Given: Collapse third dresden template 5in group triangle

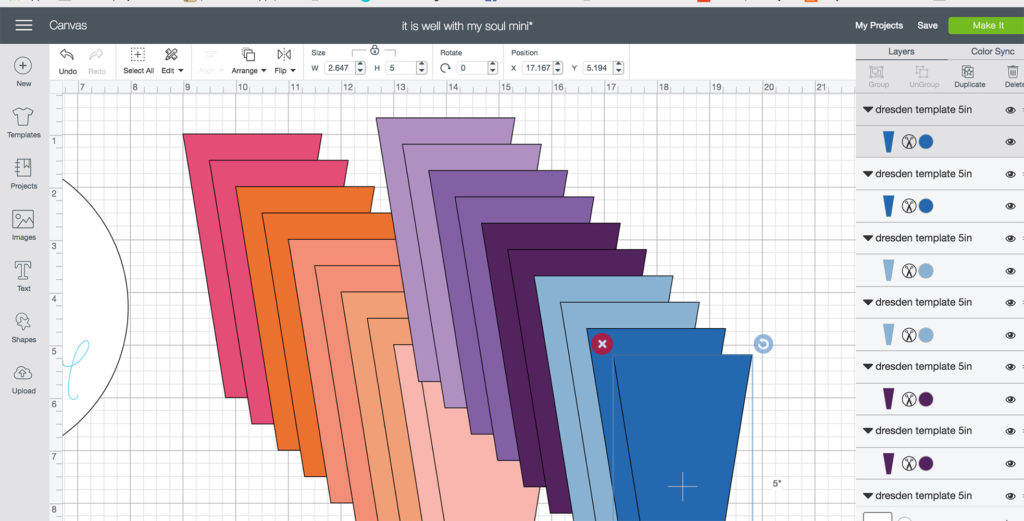Looking at the screenshot, I should click(x=868, y=238).
